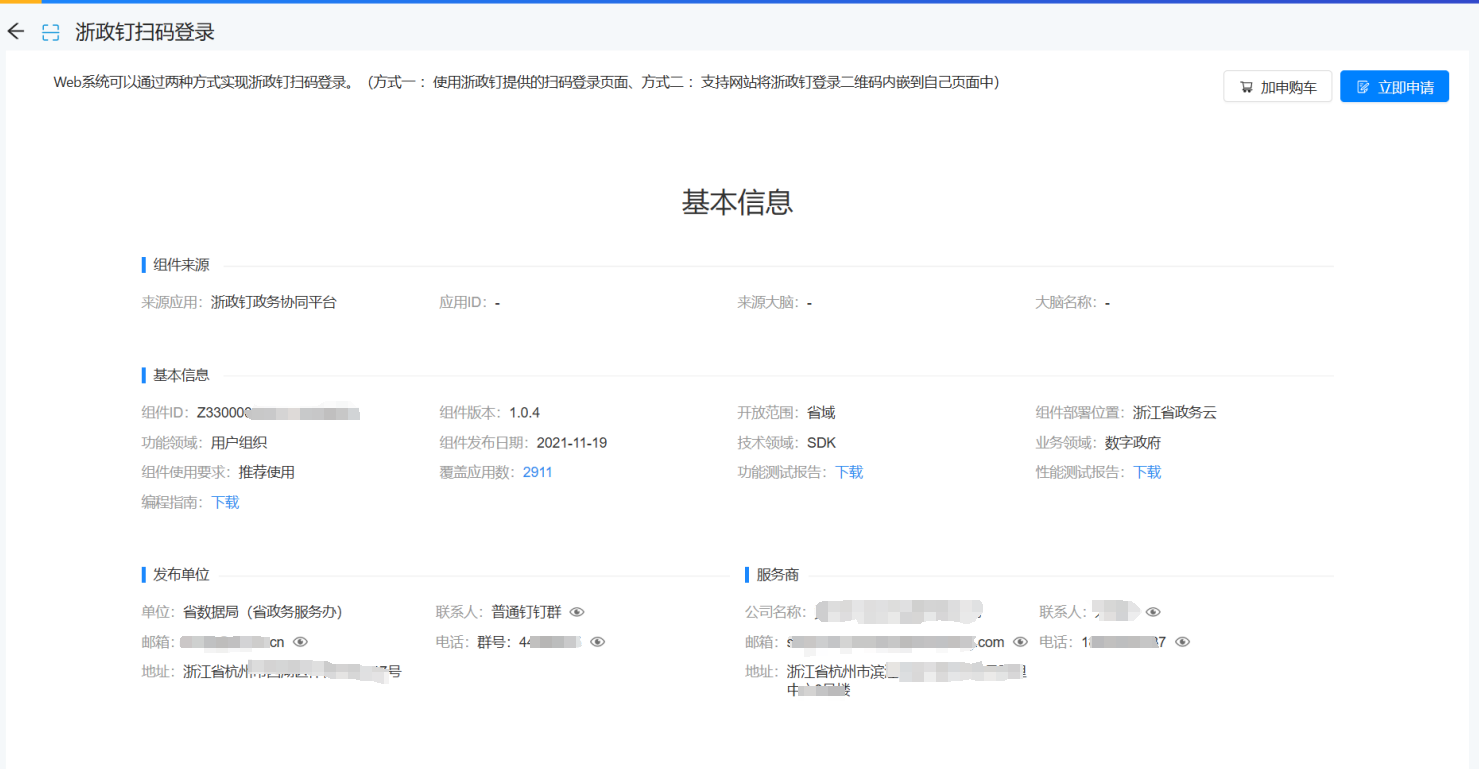Download the 编程指南 document
1479x769 pixels.
(225, 502)
